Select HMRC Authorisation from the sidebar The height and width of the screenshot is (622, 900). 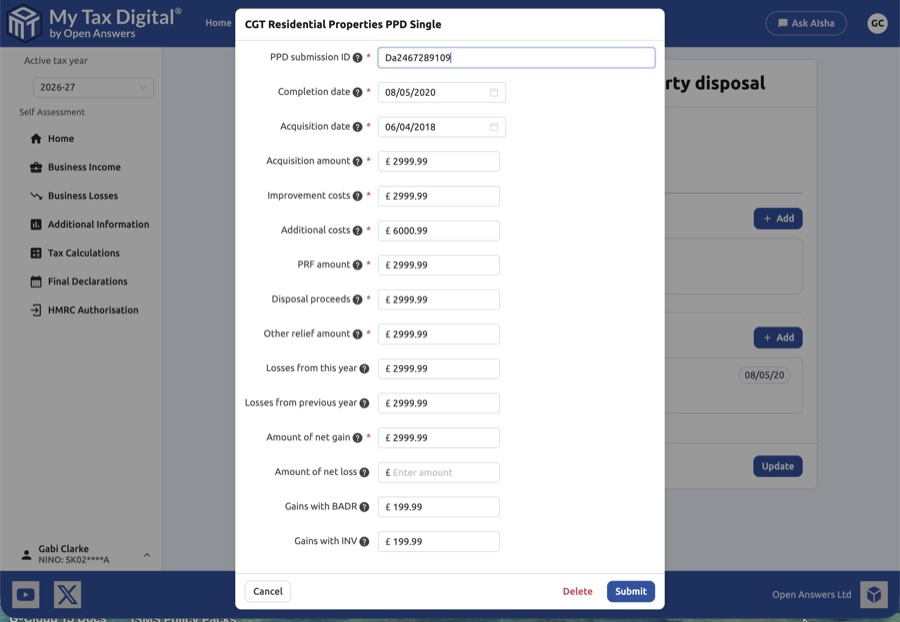pyautogui.click(x=93, y=310)
